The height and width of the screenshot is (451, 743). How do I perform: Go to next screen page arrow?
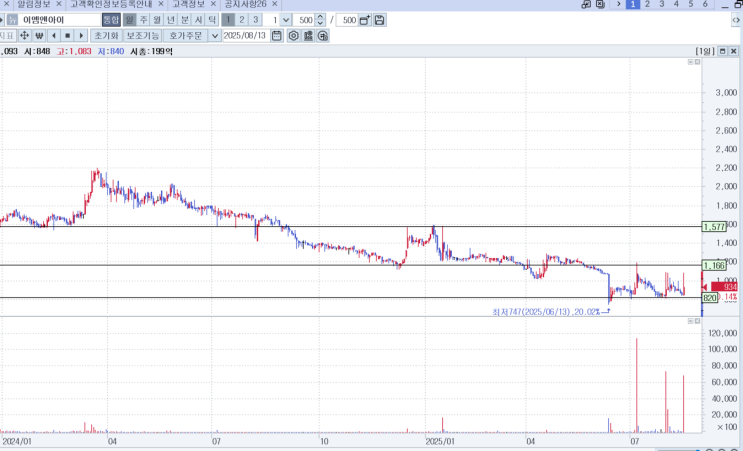618,4
